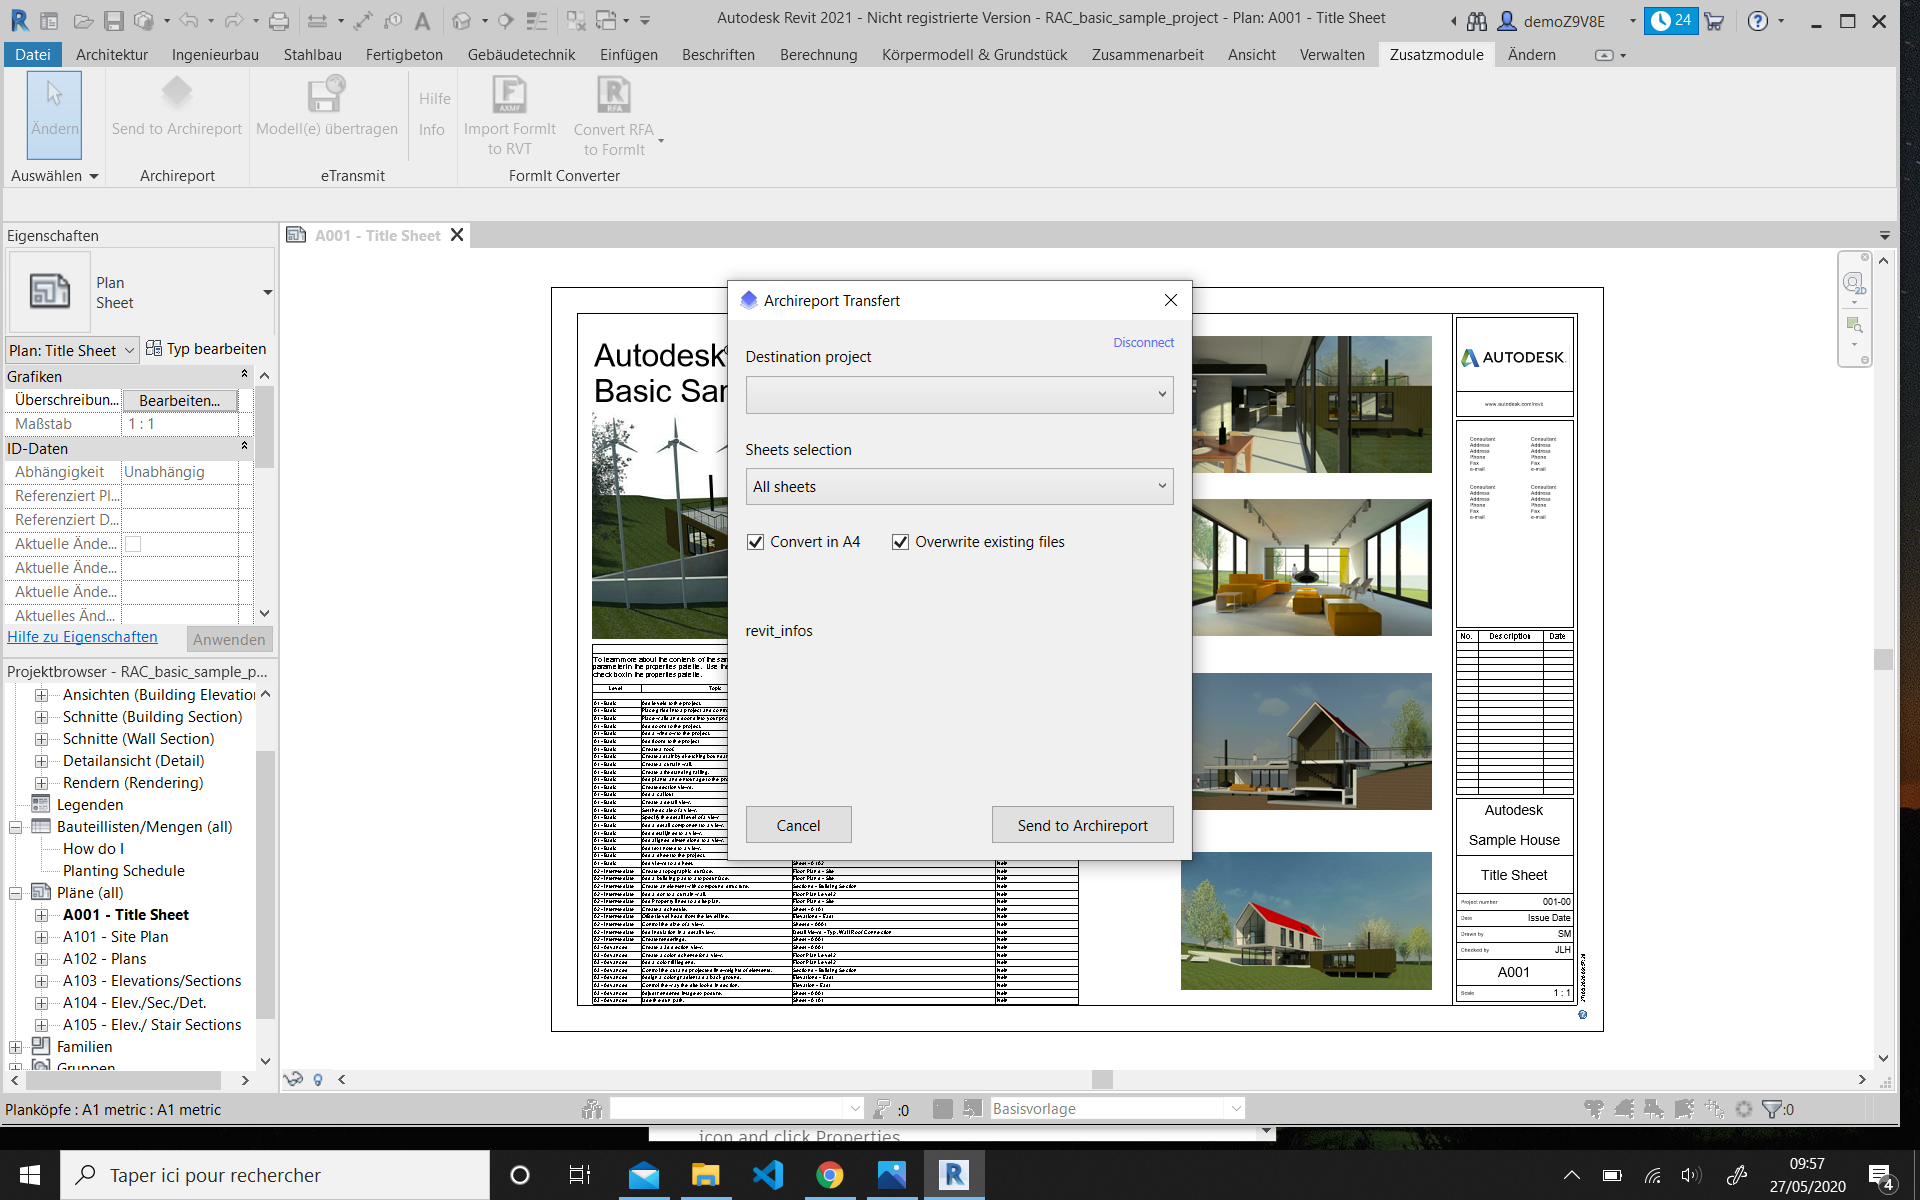Image resolution: width=1920 pixels, height=1200 pixels.
Task: Click the Import FormIt to RVT icon
Action: click(x=509, y=95)
